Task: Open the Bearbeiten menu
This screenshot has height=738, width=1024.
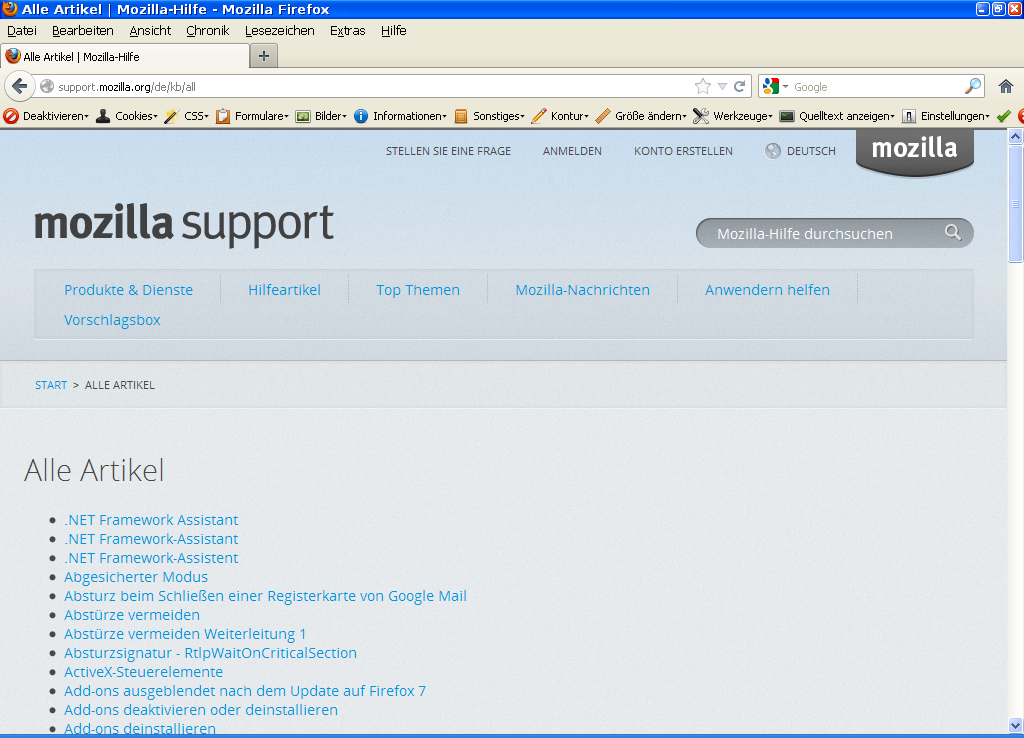Action: point(82,31)
